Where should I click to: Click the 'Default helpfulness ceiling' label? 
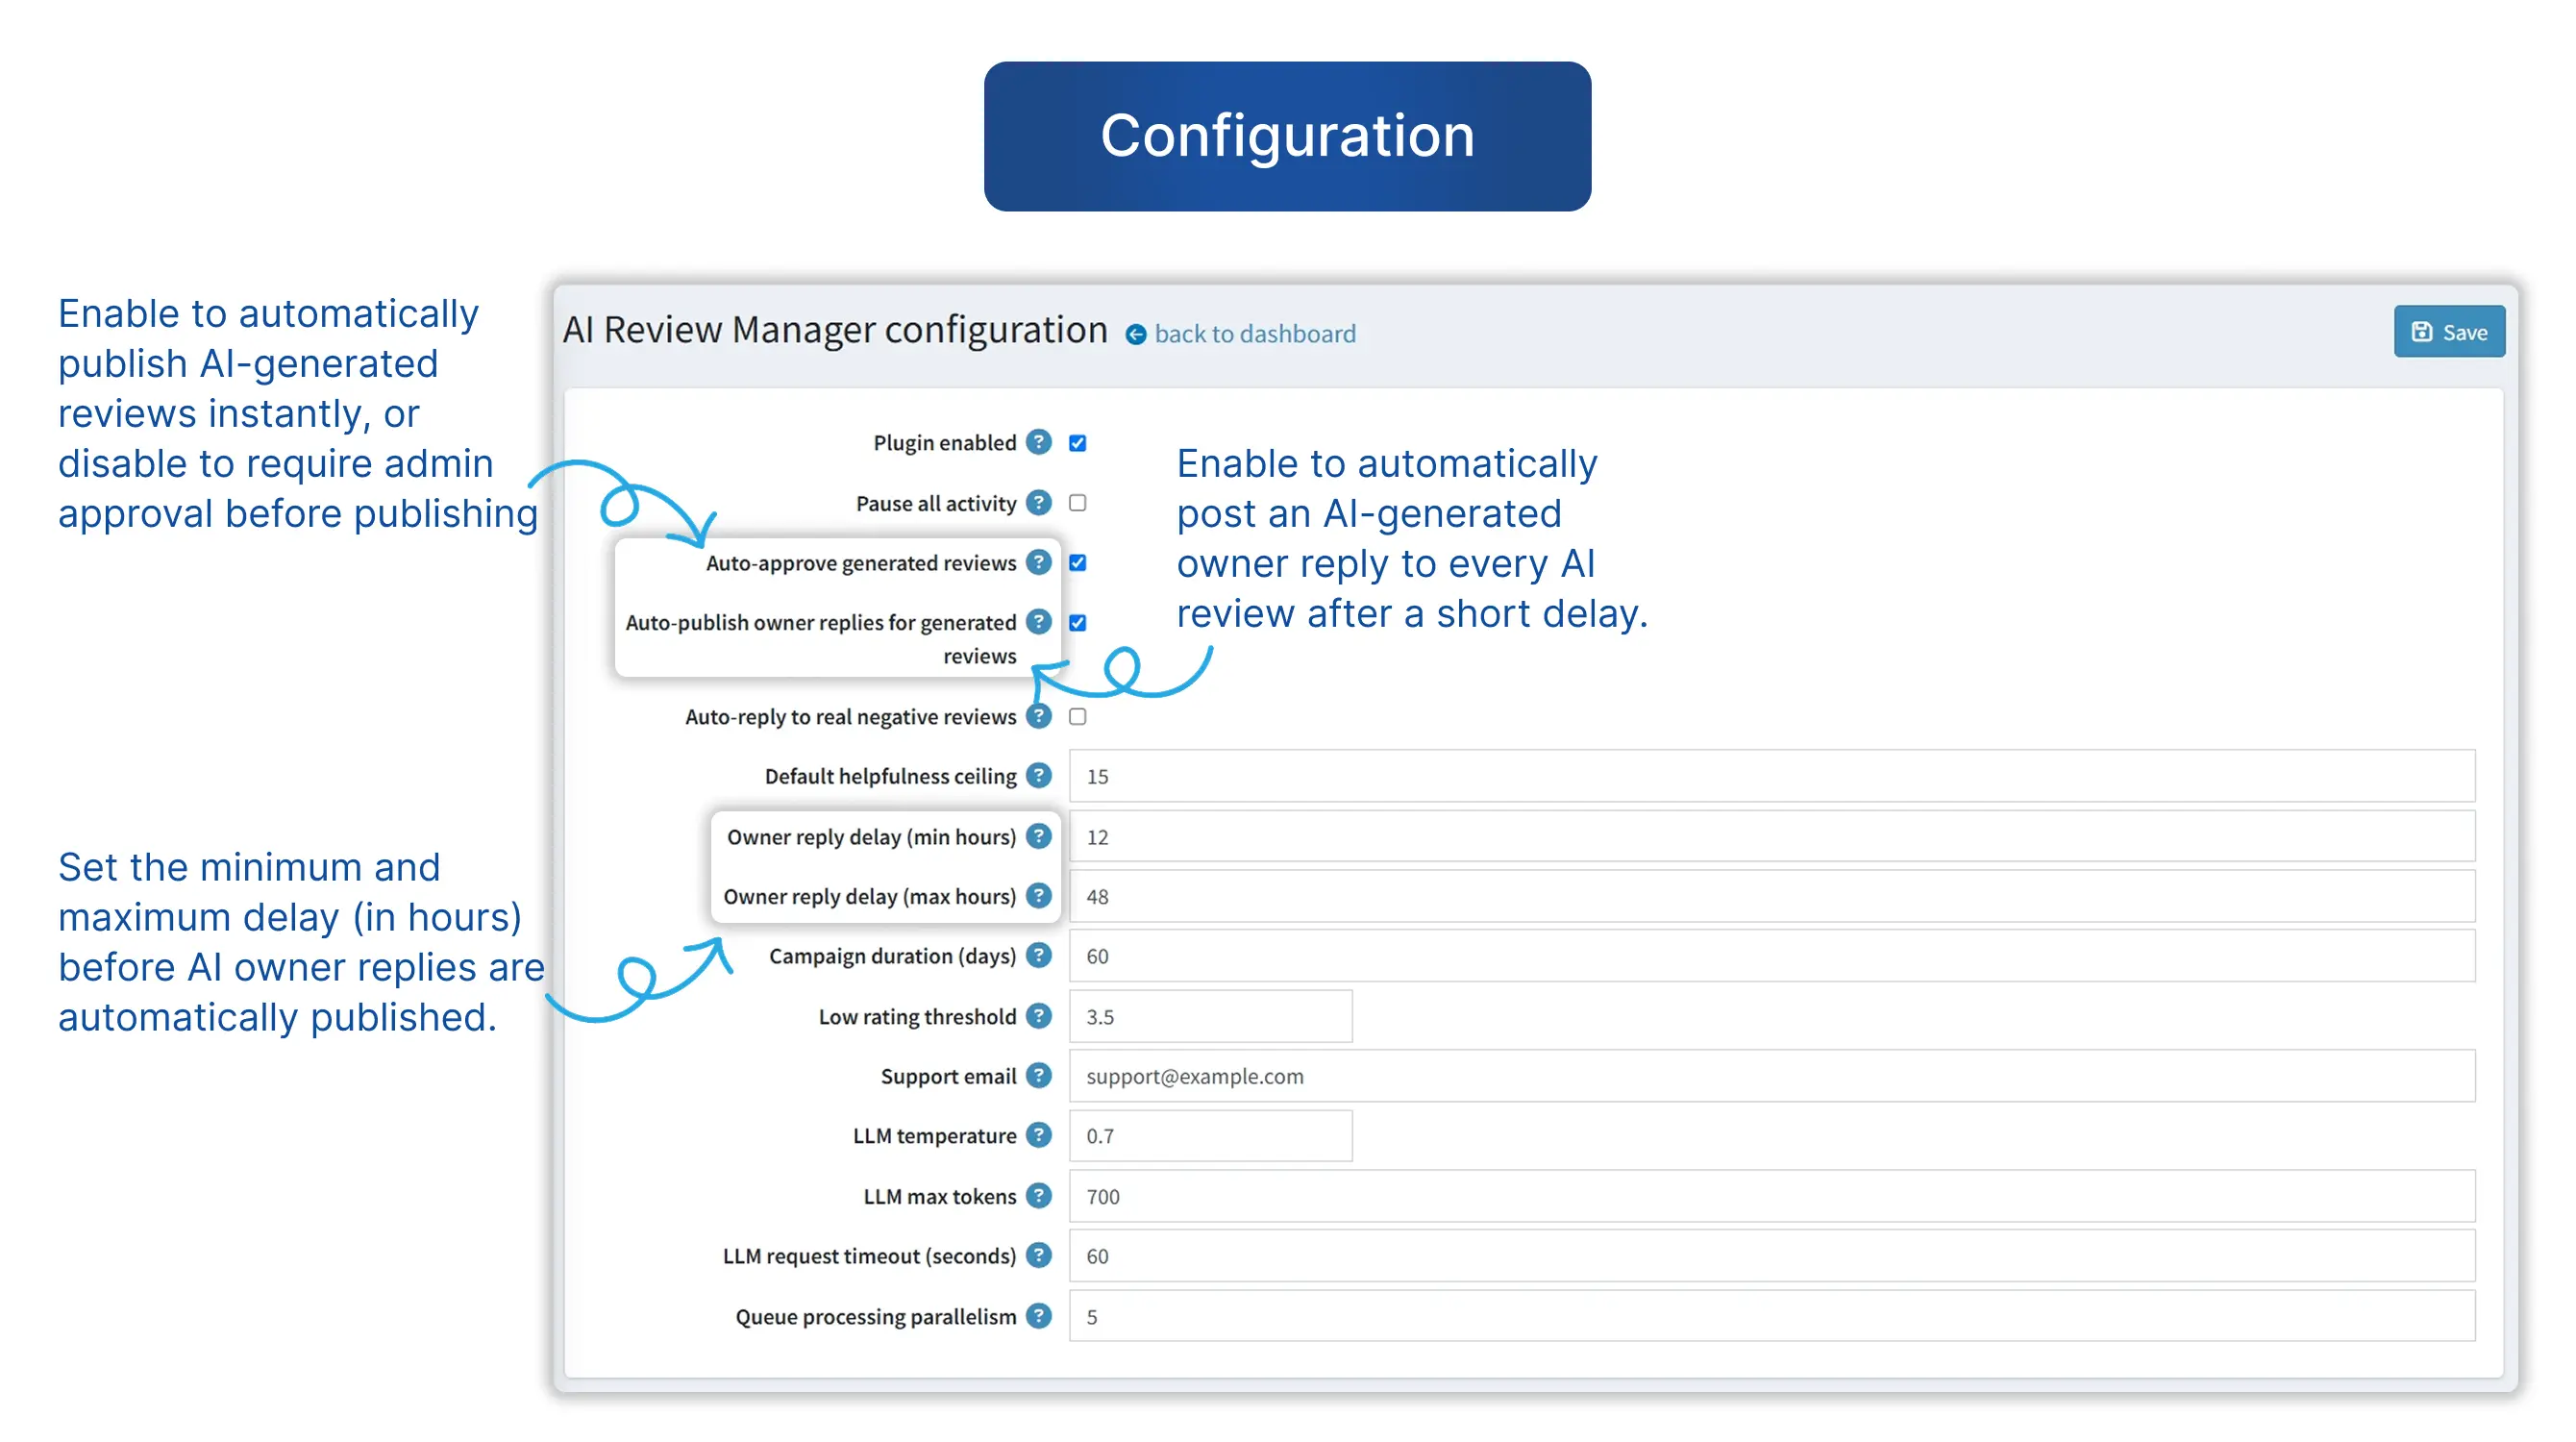click(x=890, y=776)
